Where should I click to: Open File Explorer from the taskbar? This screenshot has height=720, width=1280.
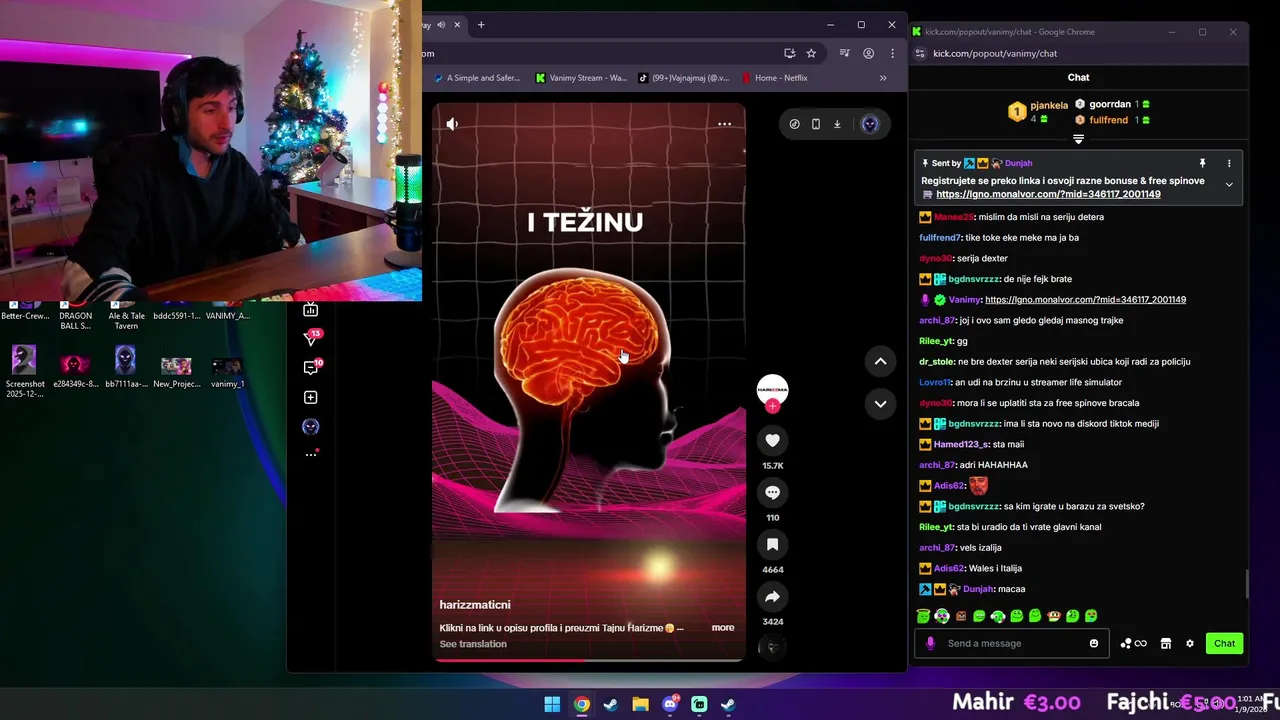(x=640, y=704)
